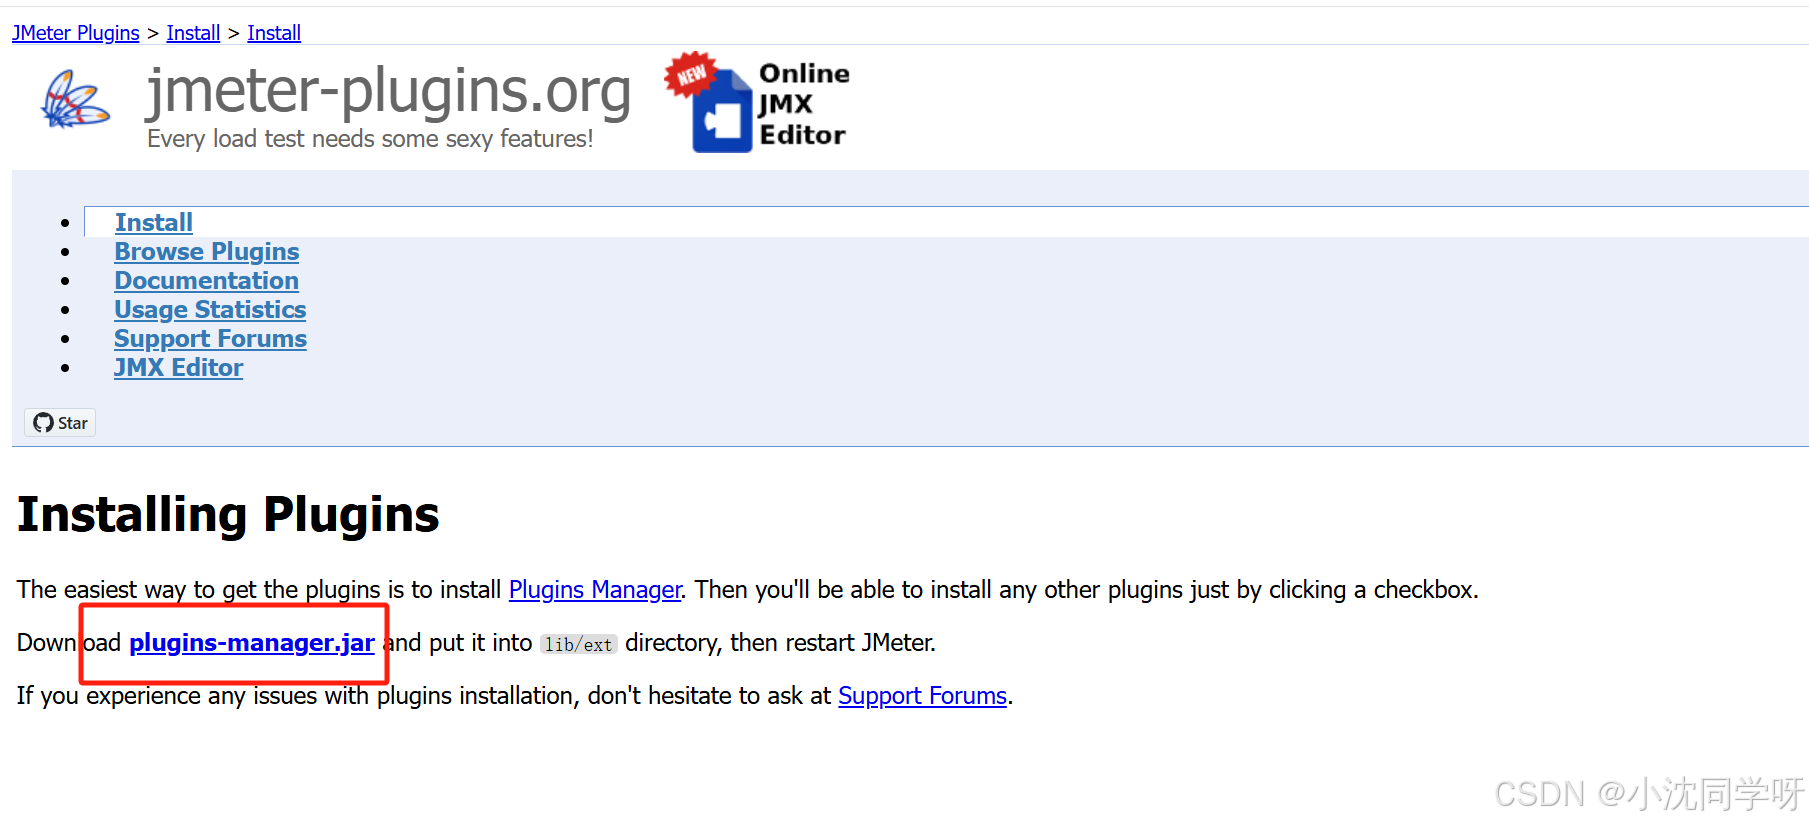Click the jmeter-plugins.org site title

coord(389,91)
